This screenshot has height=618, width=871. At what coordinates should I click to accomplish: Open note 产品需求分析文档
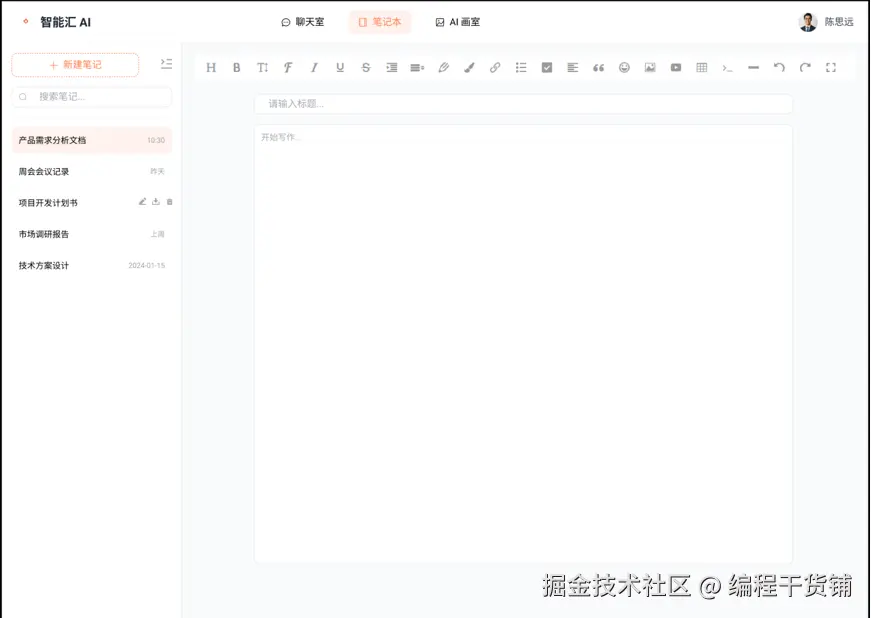[x=92, y=140]
